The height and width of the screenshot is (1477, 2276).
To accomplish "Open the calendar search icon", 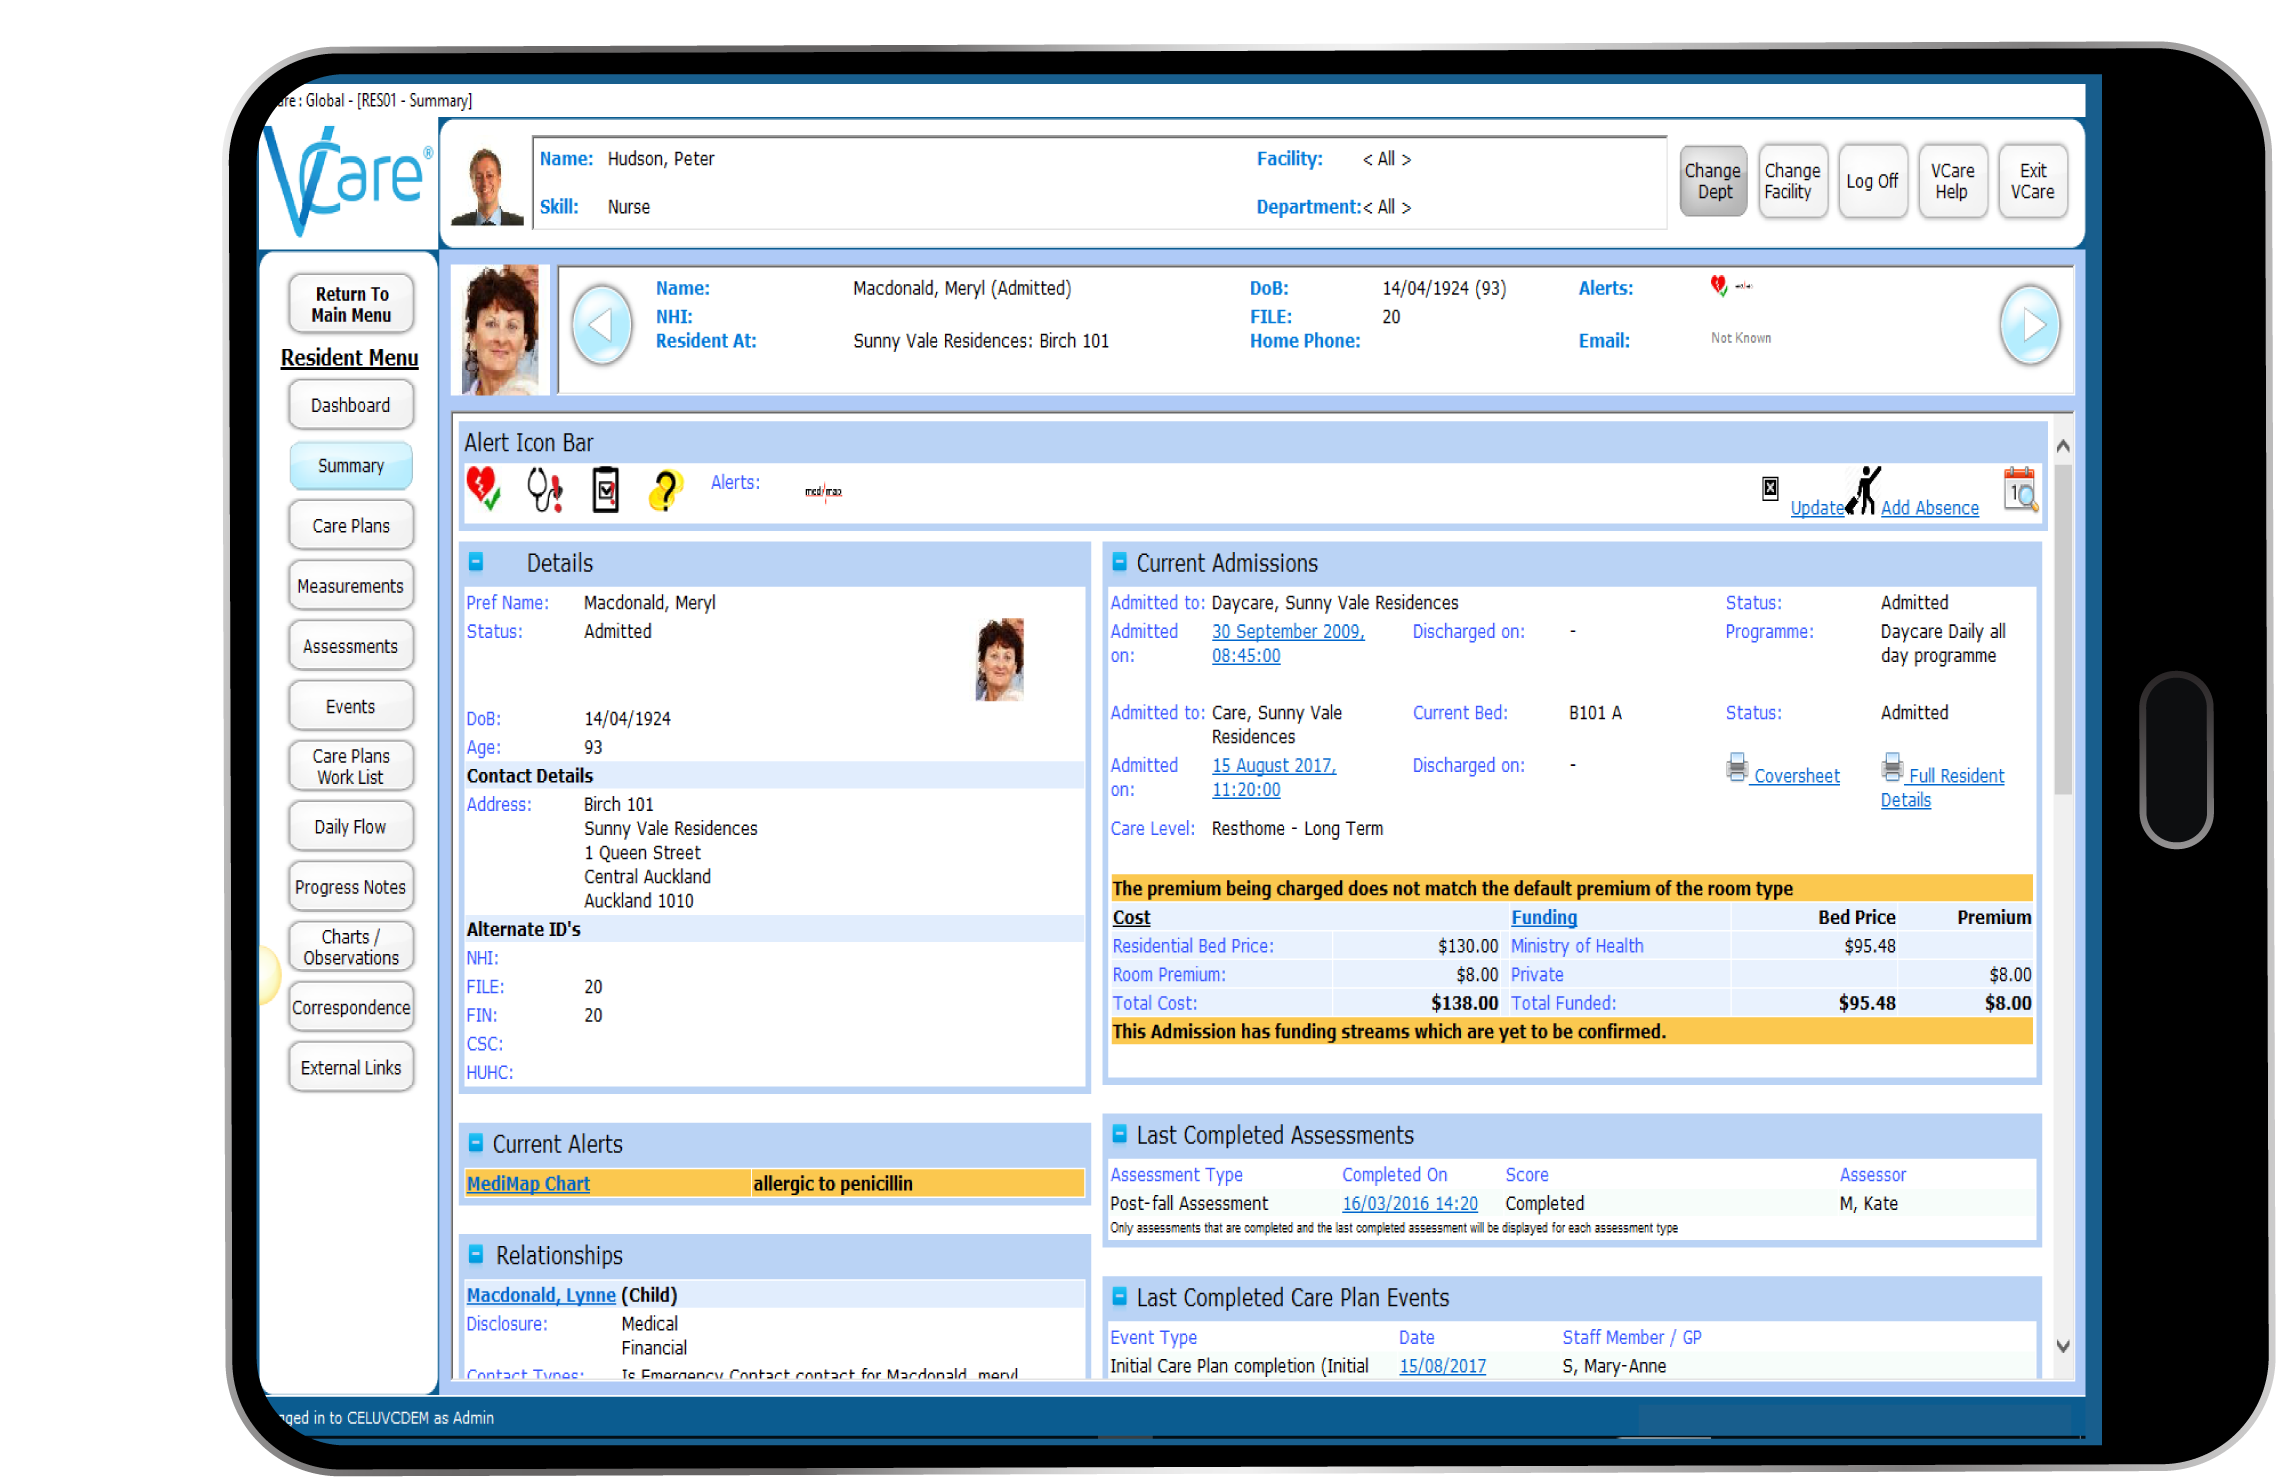I will pyautogui.click(x=2020, y=489).
